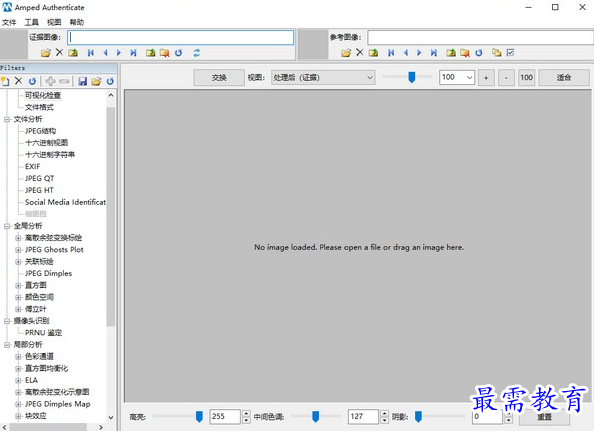Open a reference image with the folder icon

click(346, 53)
